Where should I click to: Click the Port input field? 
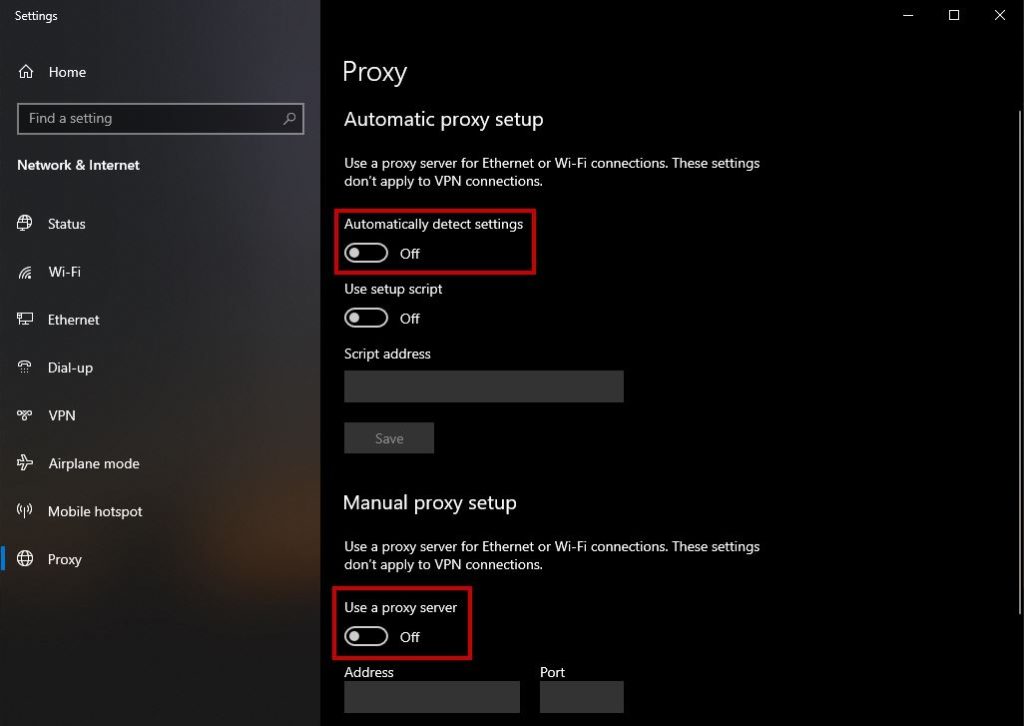pos(581,697)
